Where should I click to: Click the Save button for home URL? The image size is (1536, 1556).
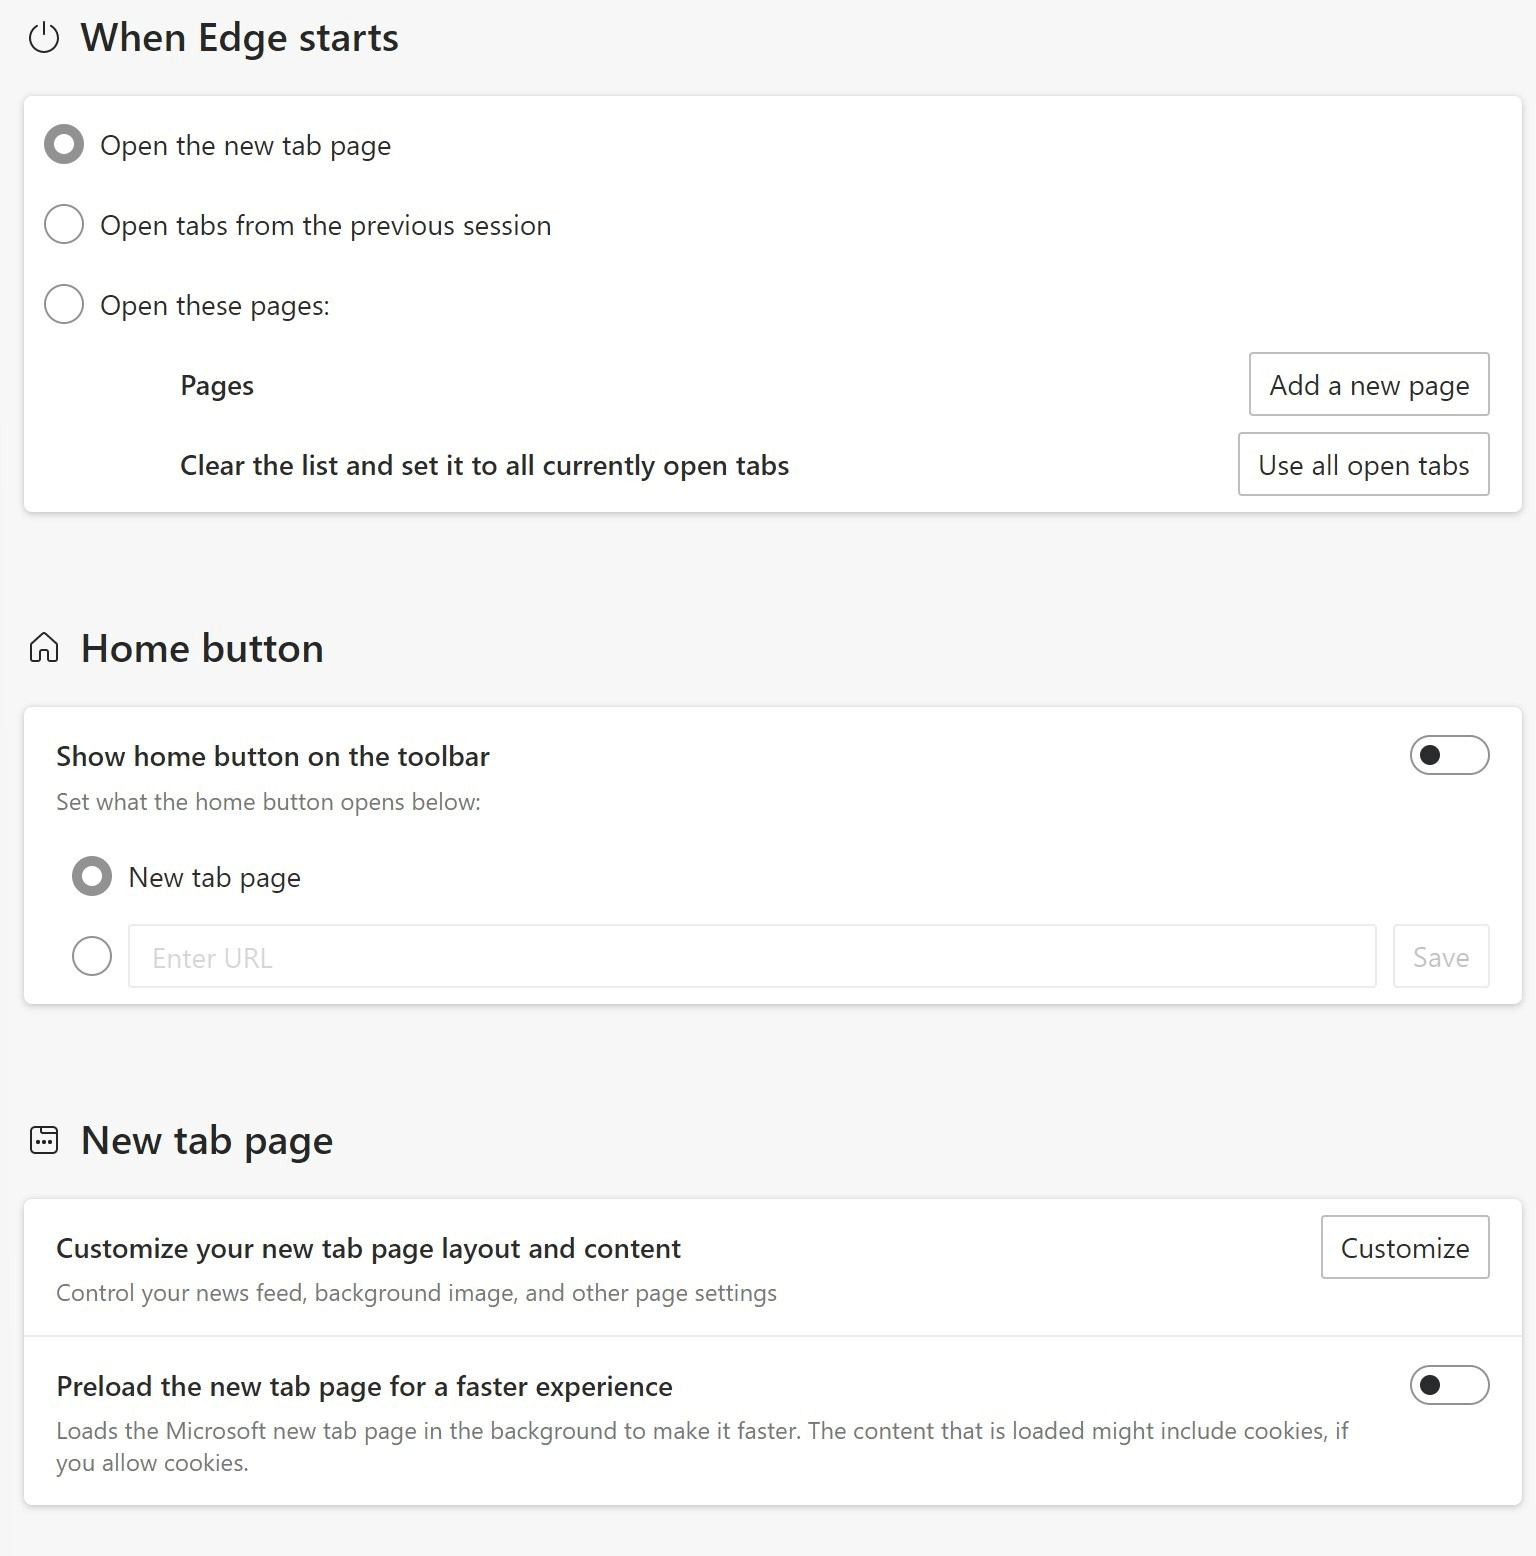[1440, 957]
